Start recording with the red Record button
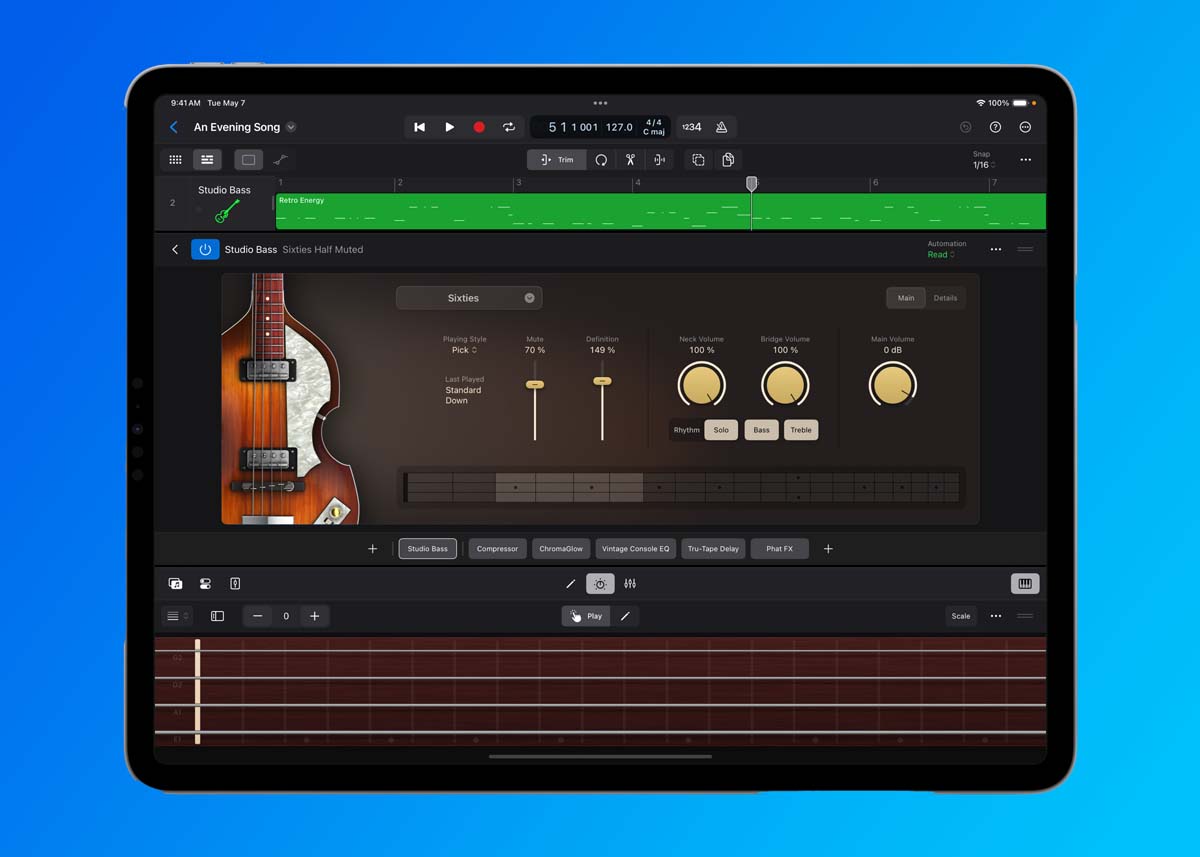The height and width of the screenshot is (857, 1200). tap(479, 127)
